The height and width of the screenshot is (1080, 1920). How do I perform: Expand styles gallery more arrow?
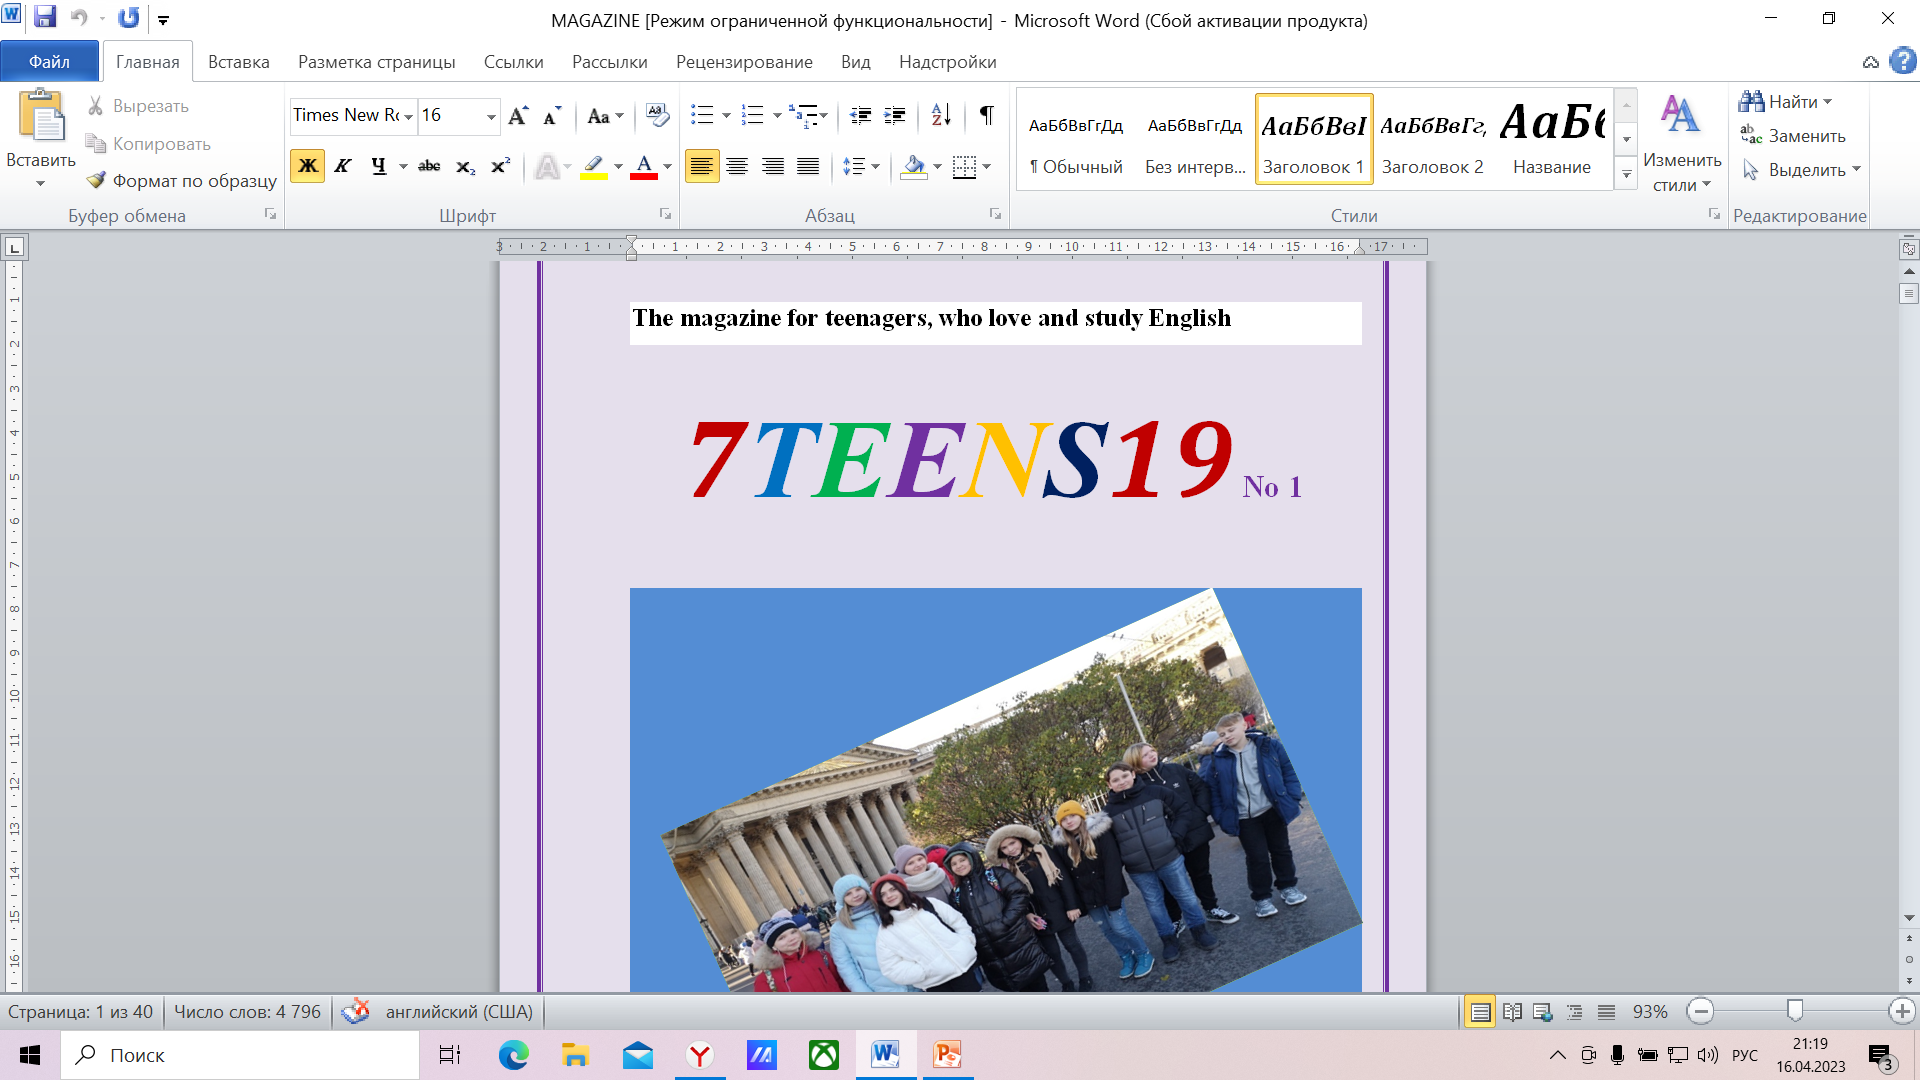[1627, 174]
